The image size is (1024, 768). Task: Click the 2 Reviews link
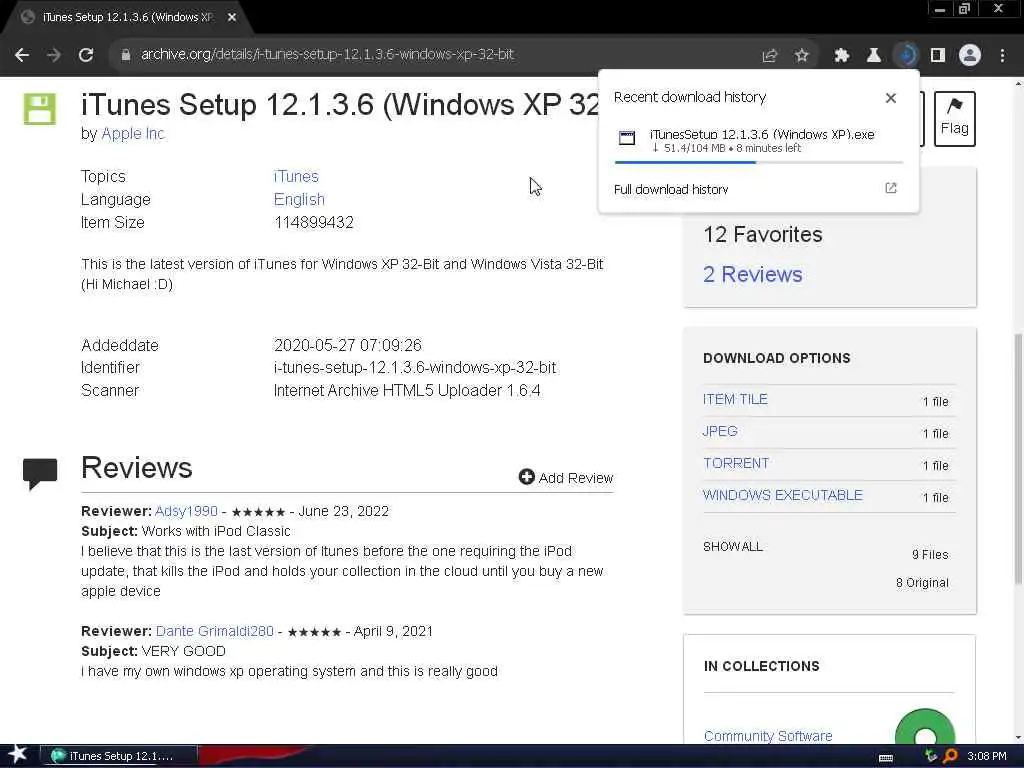pyautogui.click(x=752, y=274)
